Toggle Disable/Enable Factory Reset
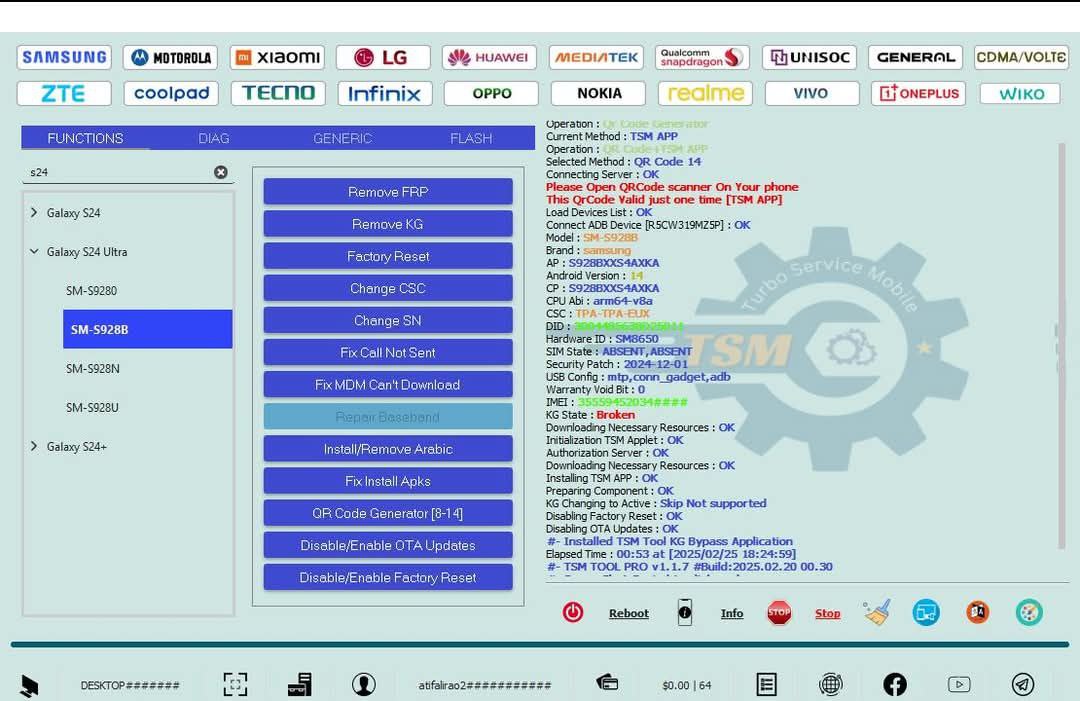The width and height of the screenshot is (1080, 701). coord(387,576)
